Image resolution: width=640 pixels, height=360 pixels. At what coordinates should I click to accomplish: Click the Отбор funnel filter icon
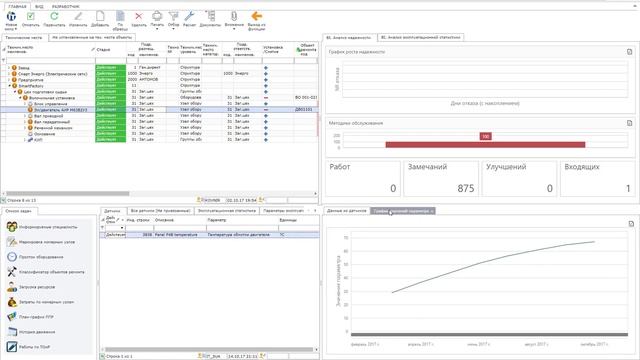tap(173, 16)
